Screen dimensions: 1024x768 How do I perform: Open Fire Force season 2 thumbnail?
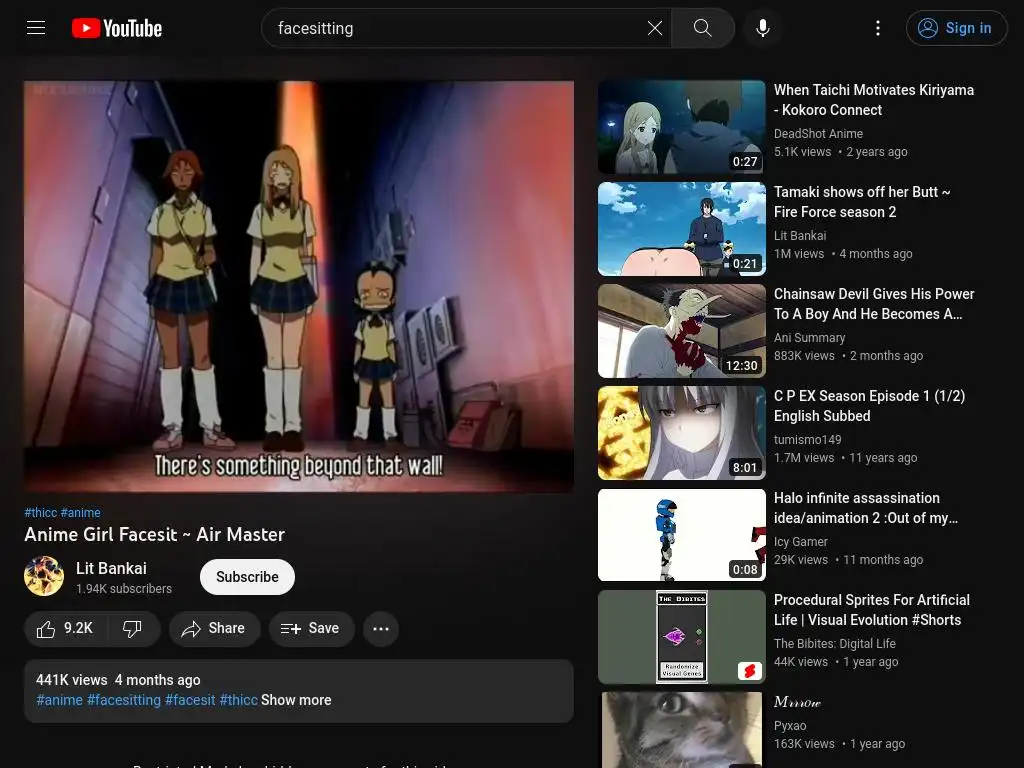coord(682,229)
